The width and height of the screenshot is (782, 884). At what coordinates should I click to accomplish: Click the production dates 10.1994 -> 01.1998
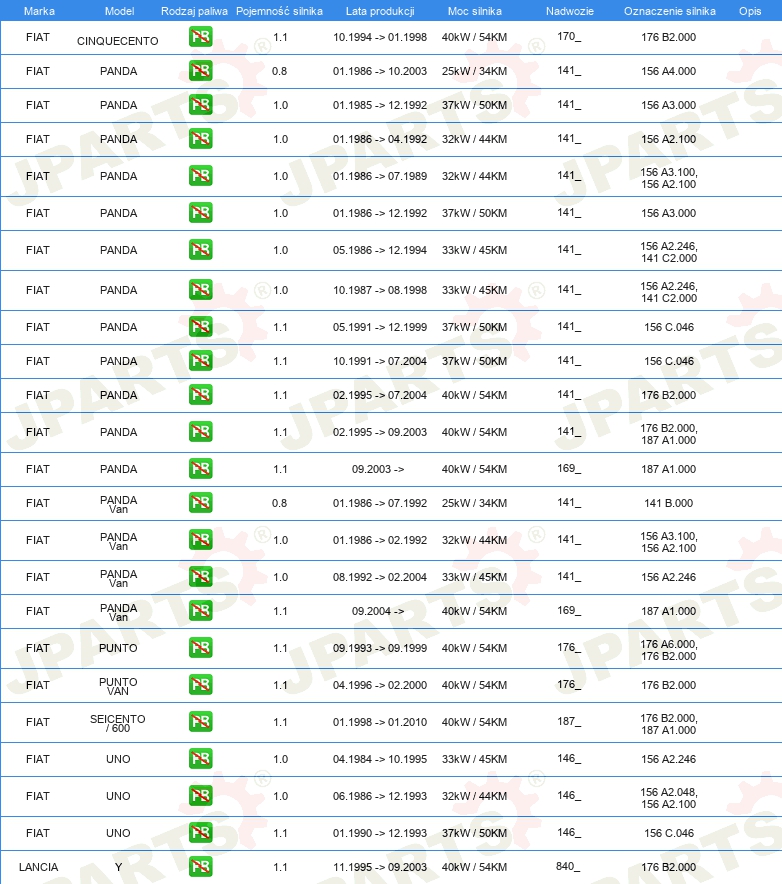[x=379, y=37]
